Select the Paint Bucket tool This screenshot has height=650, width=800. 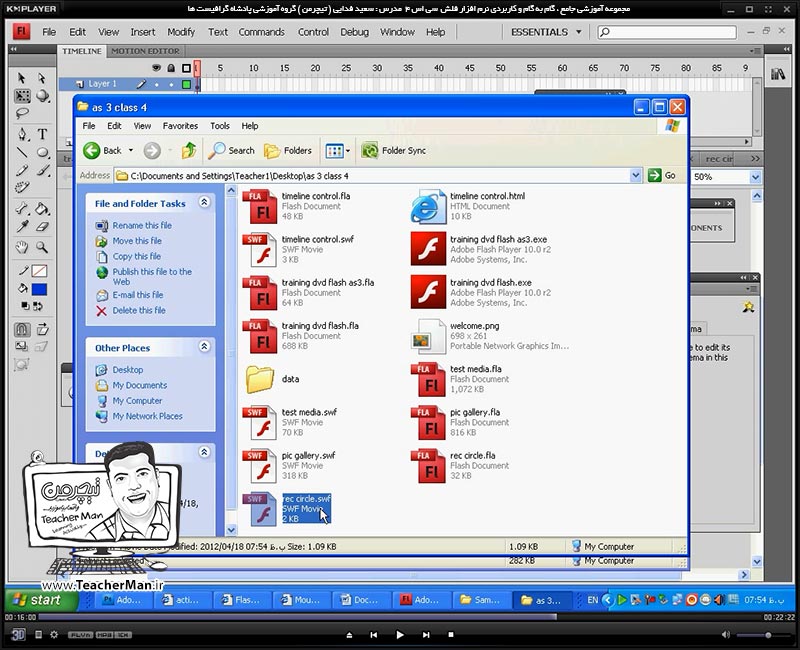tap(42, 208)
